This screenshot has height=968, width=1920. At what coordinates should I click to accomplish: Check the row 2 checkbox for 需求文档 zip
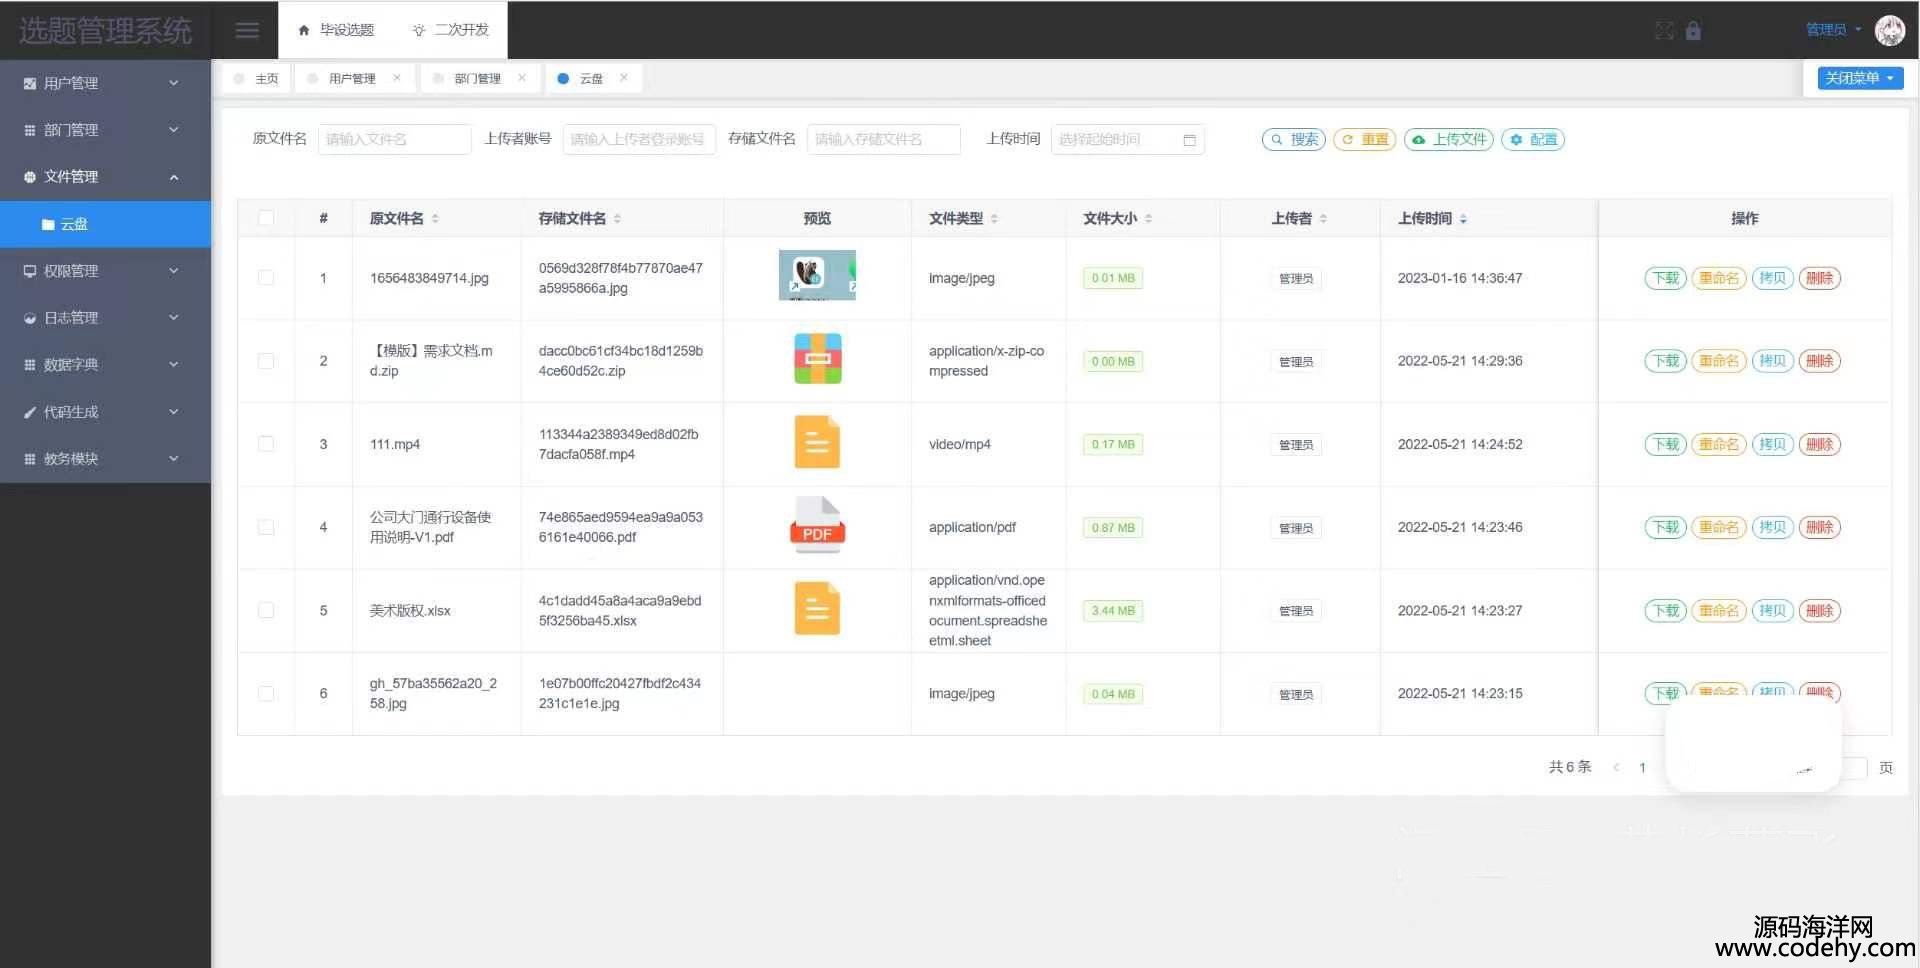266,361
